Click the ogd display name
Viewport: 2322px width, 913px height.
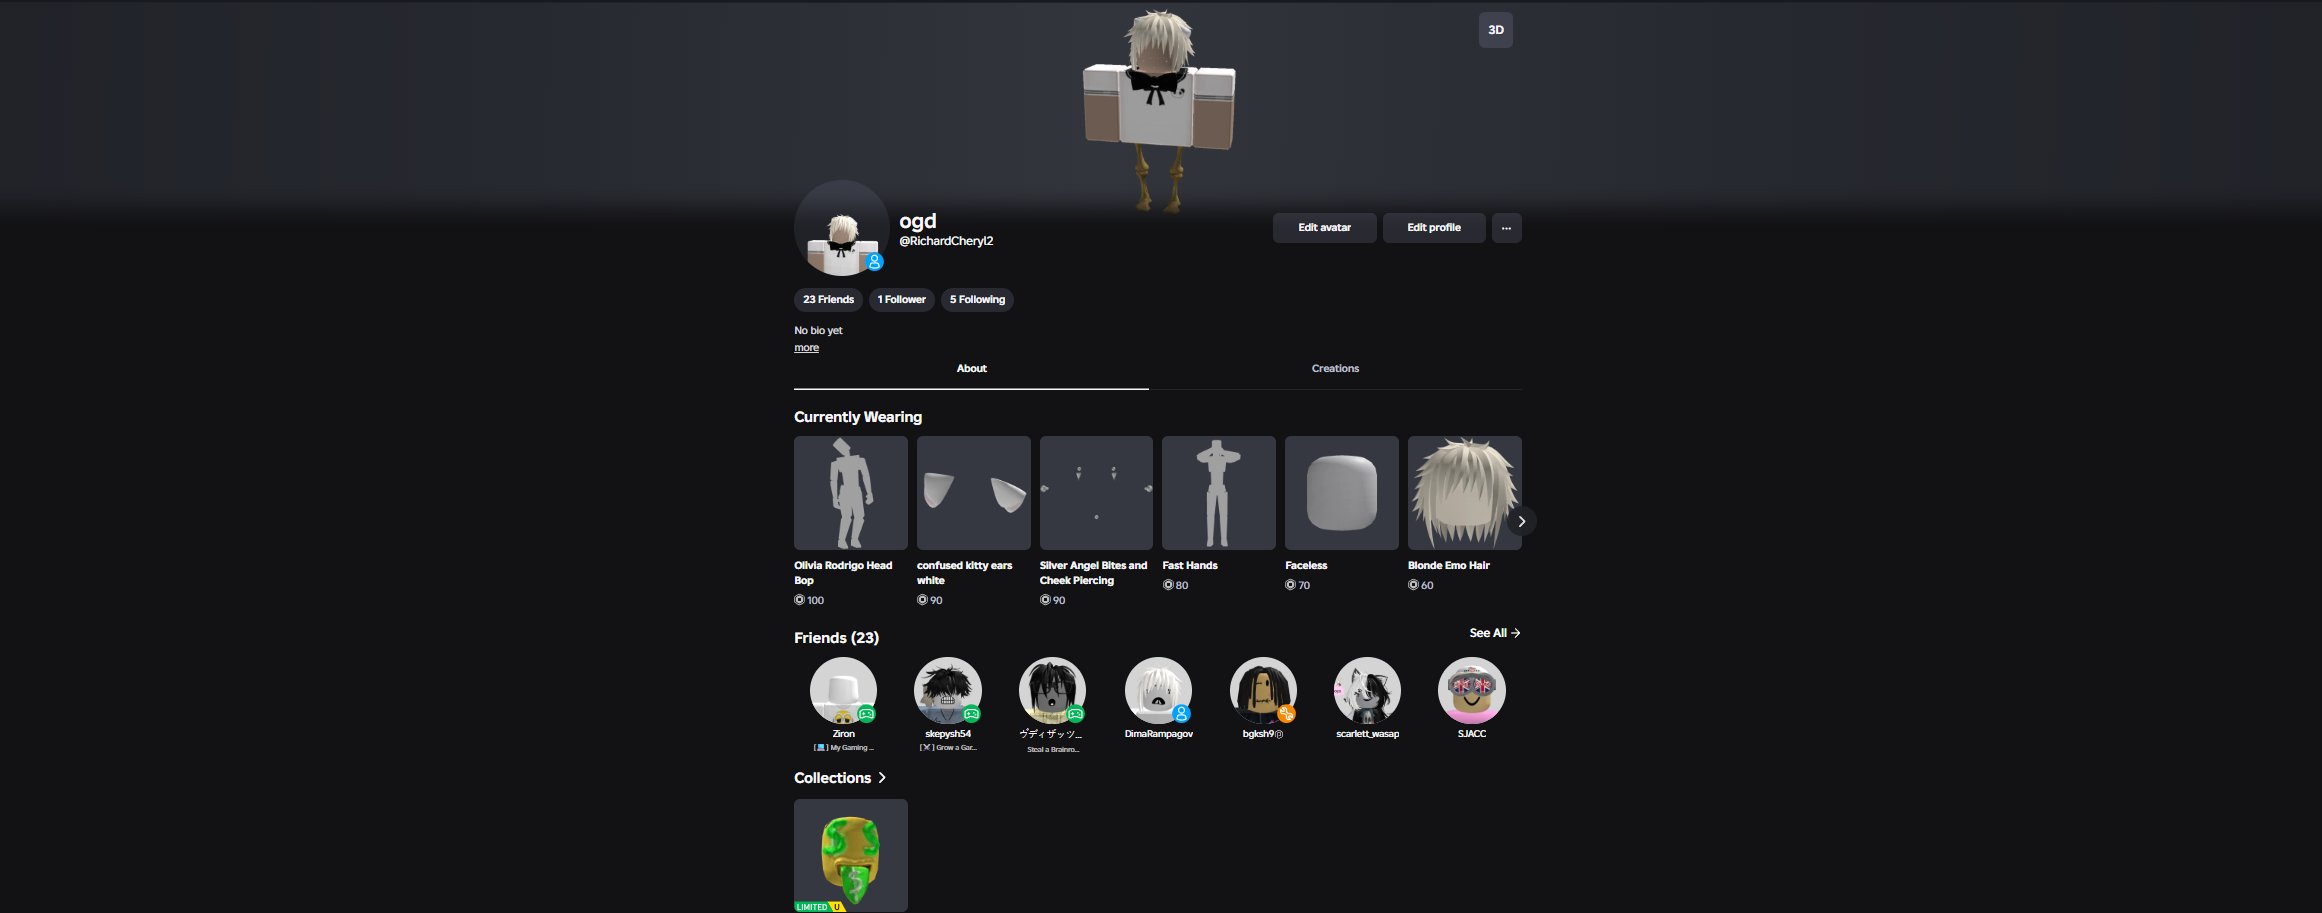pos(917,221)
